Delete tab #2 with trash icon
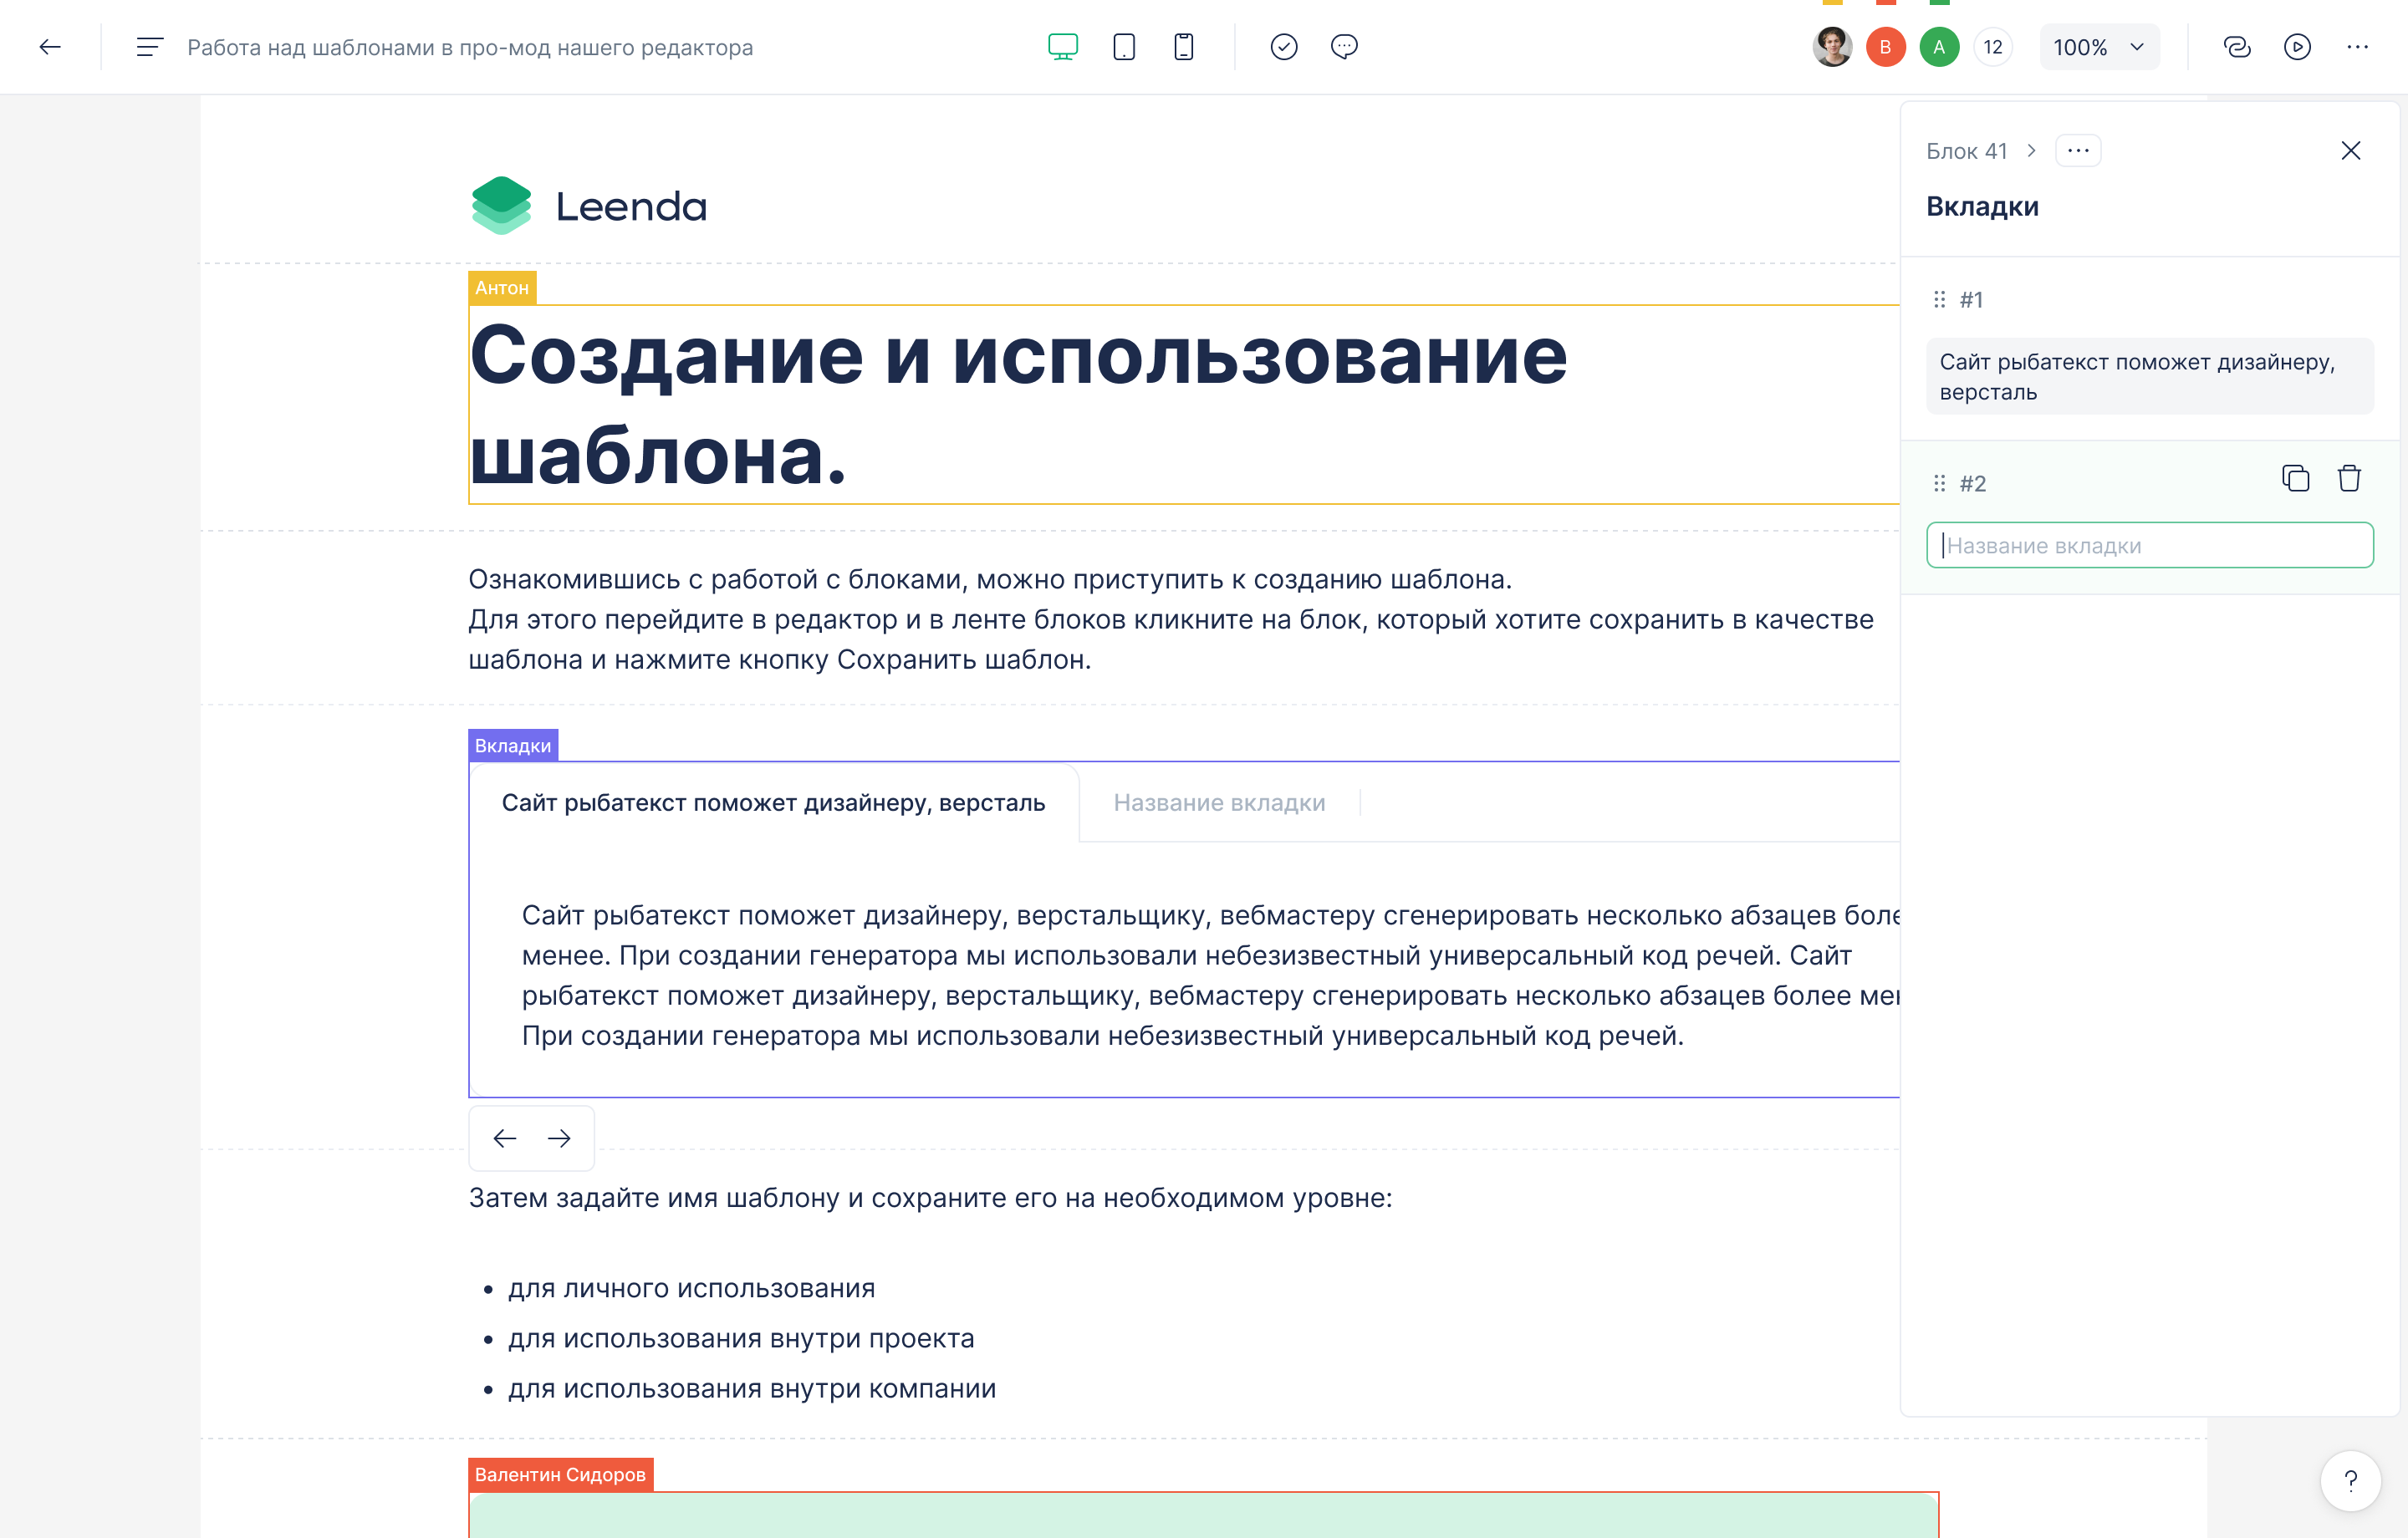This screenshot has width=2408, height=1538. point(2349,479)
